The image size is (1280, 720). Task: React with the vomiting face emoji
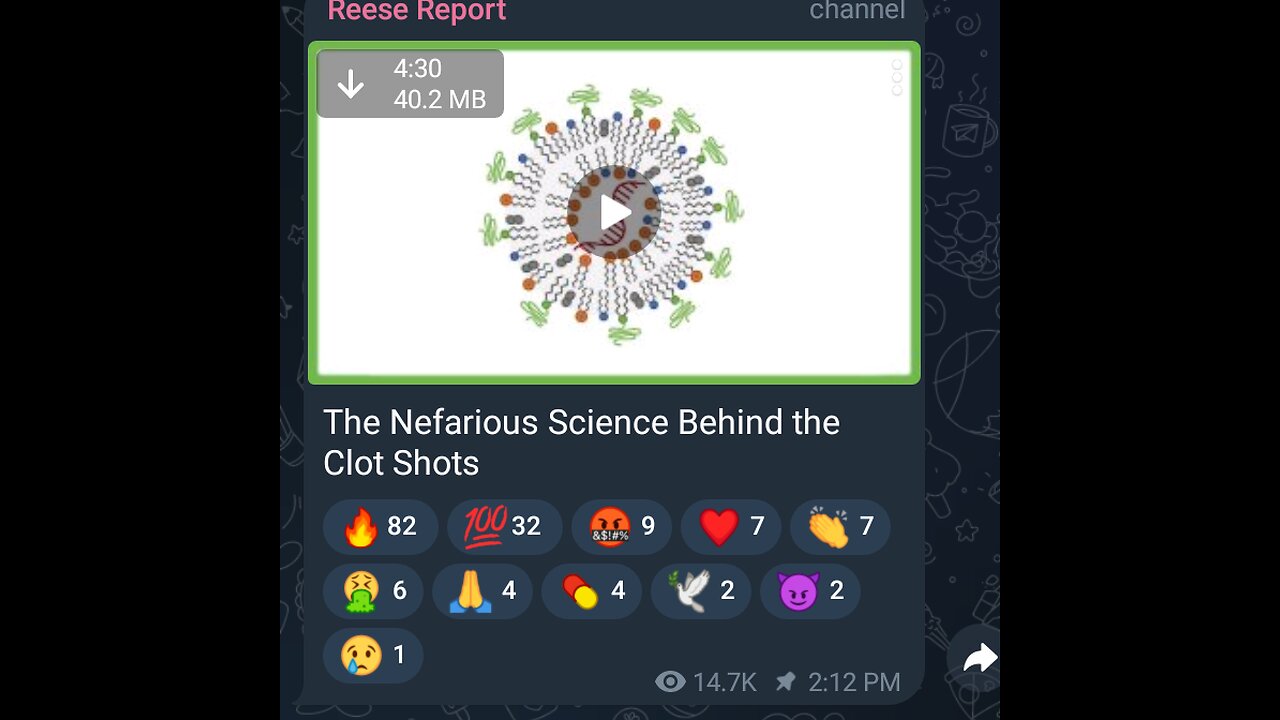(373, 591)
